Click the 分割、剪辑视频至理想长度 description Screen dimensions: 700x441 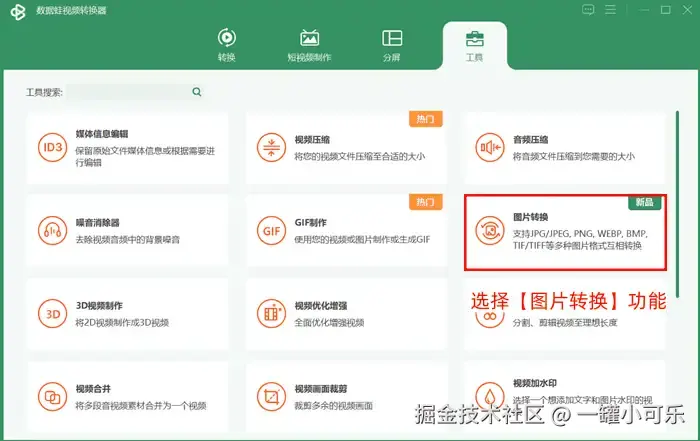pyautogui.click(x=565, y=323)
